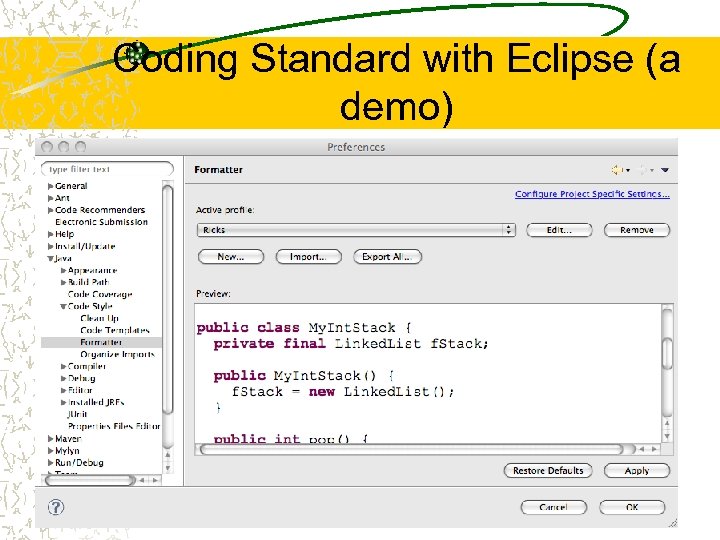This screenshot has height=540, width=720.
Task: Click the Cancel button
Action: (x=553, y=507)
